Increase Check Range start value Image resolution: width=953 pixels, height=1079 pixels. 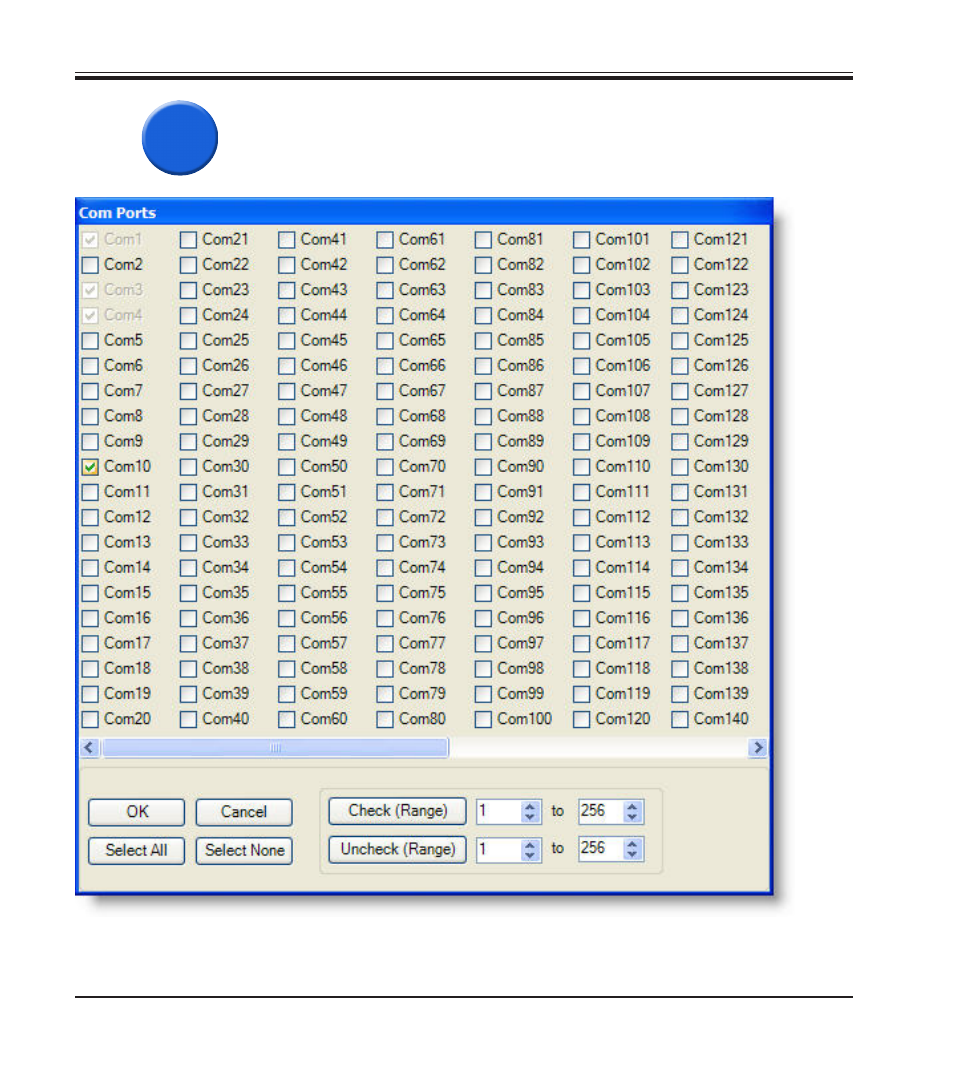pyautogui.click(x=529, y=806)
